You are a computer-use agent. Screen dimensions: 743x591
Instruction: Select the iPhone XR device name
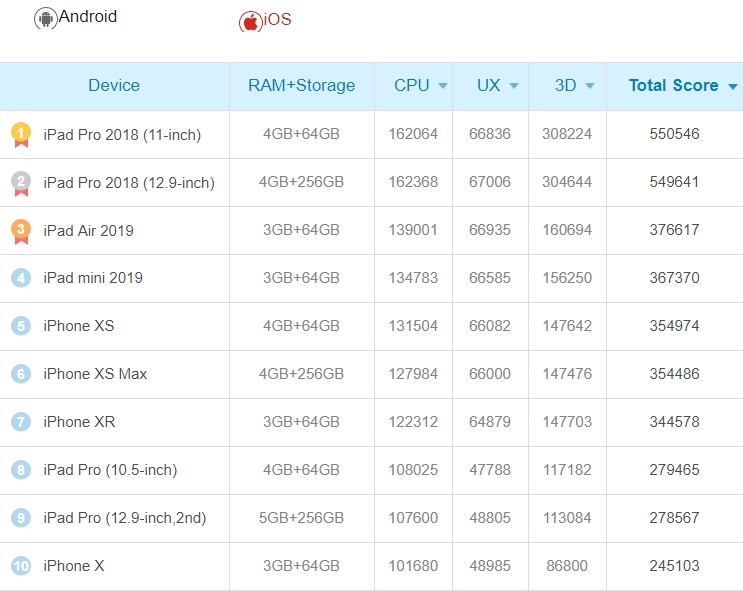pos(79,422)
